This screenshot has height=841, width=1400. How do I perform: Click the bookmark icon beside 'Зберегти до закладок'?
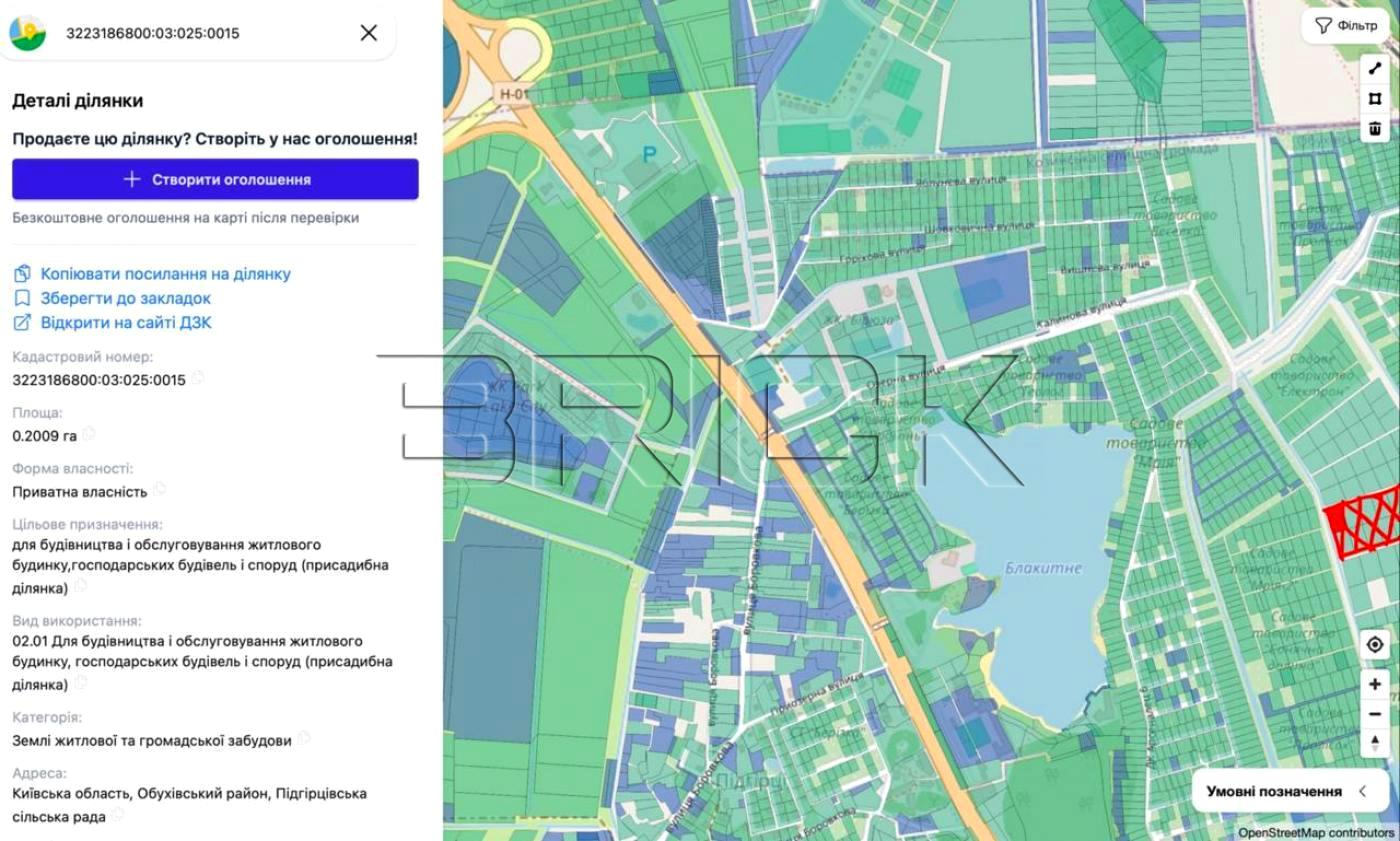[22, 298]
